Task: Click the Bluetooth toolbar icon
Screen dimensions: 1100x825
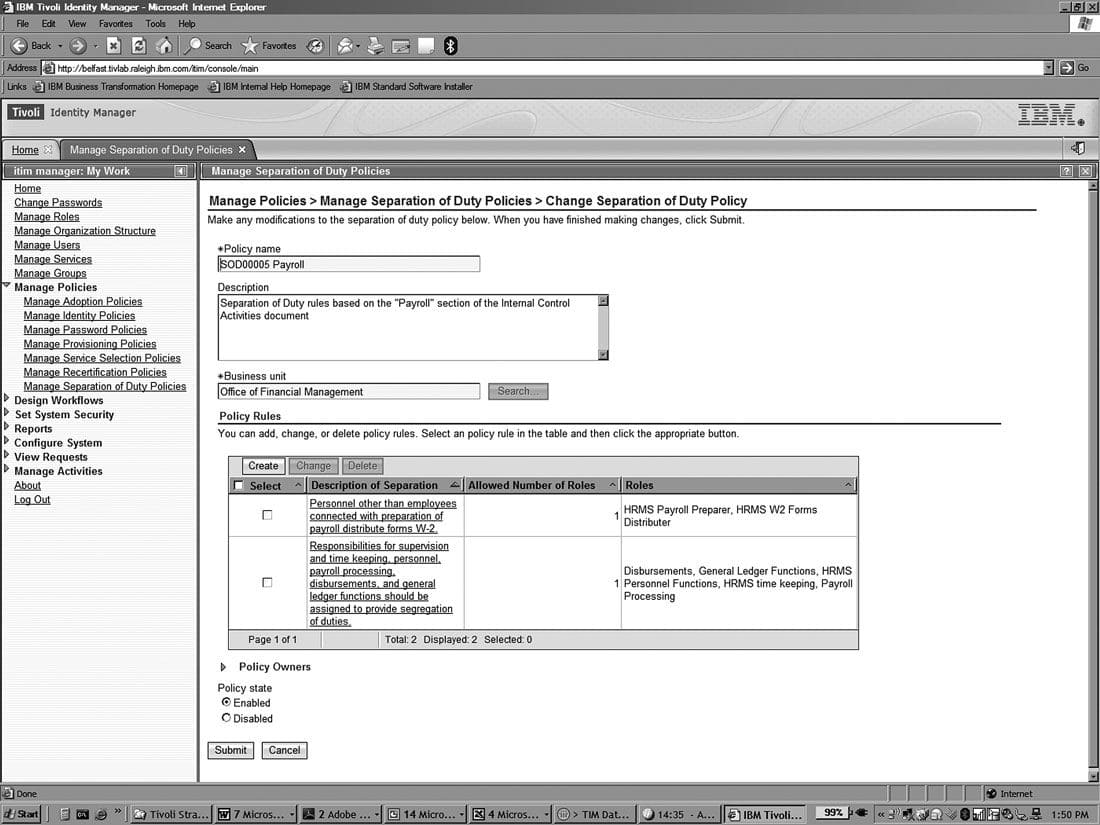Action: [x=450, y=46]
